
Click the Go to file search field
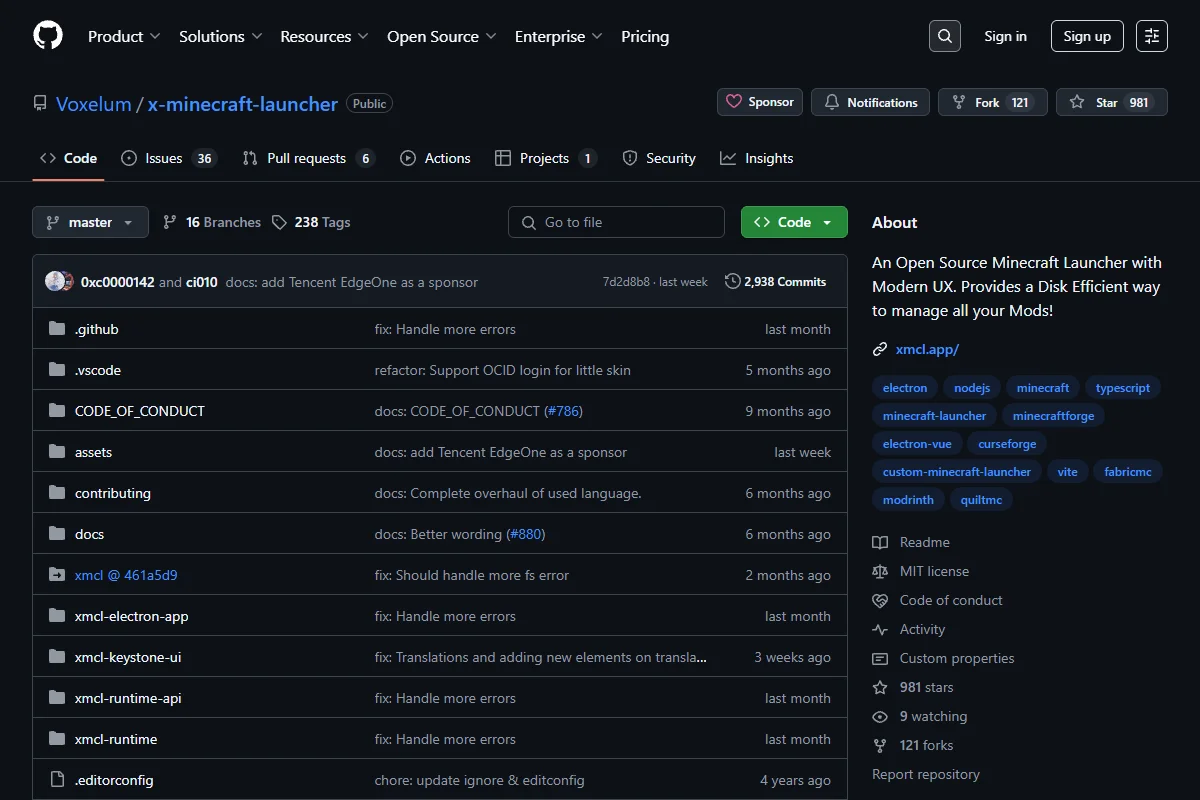pyautogui.click(x=616, y=222)
